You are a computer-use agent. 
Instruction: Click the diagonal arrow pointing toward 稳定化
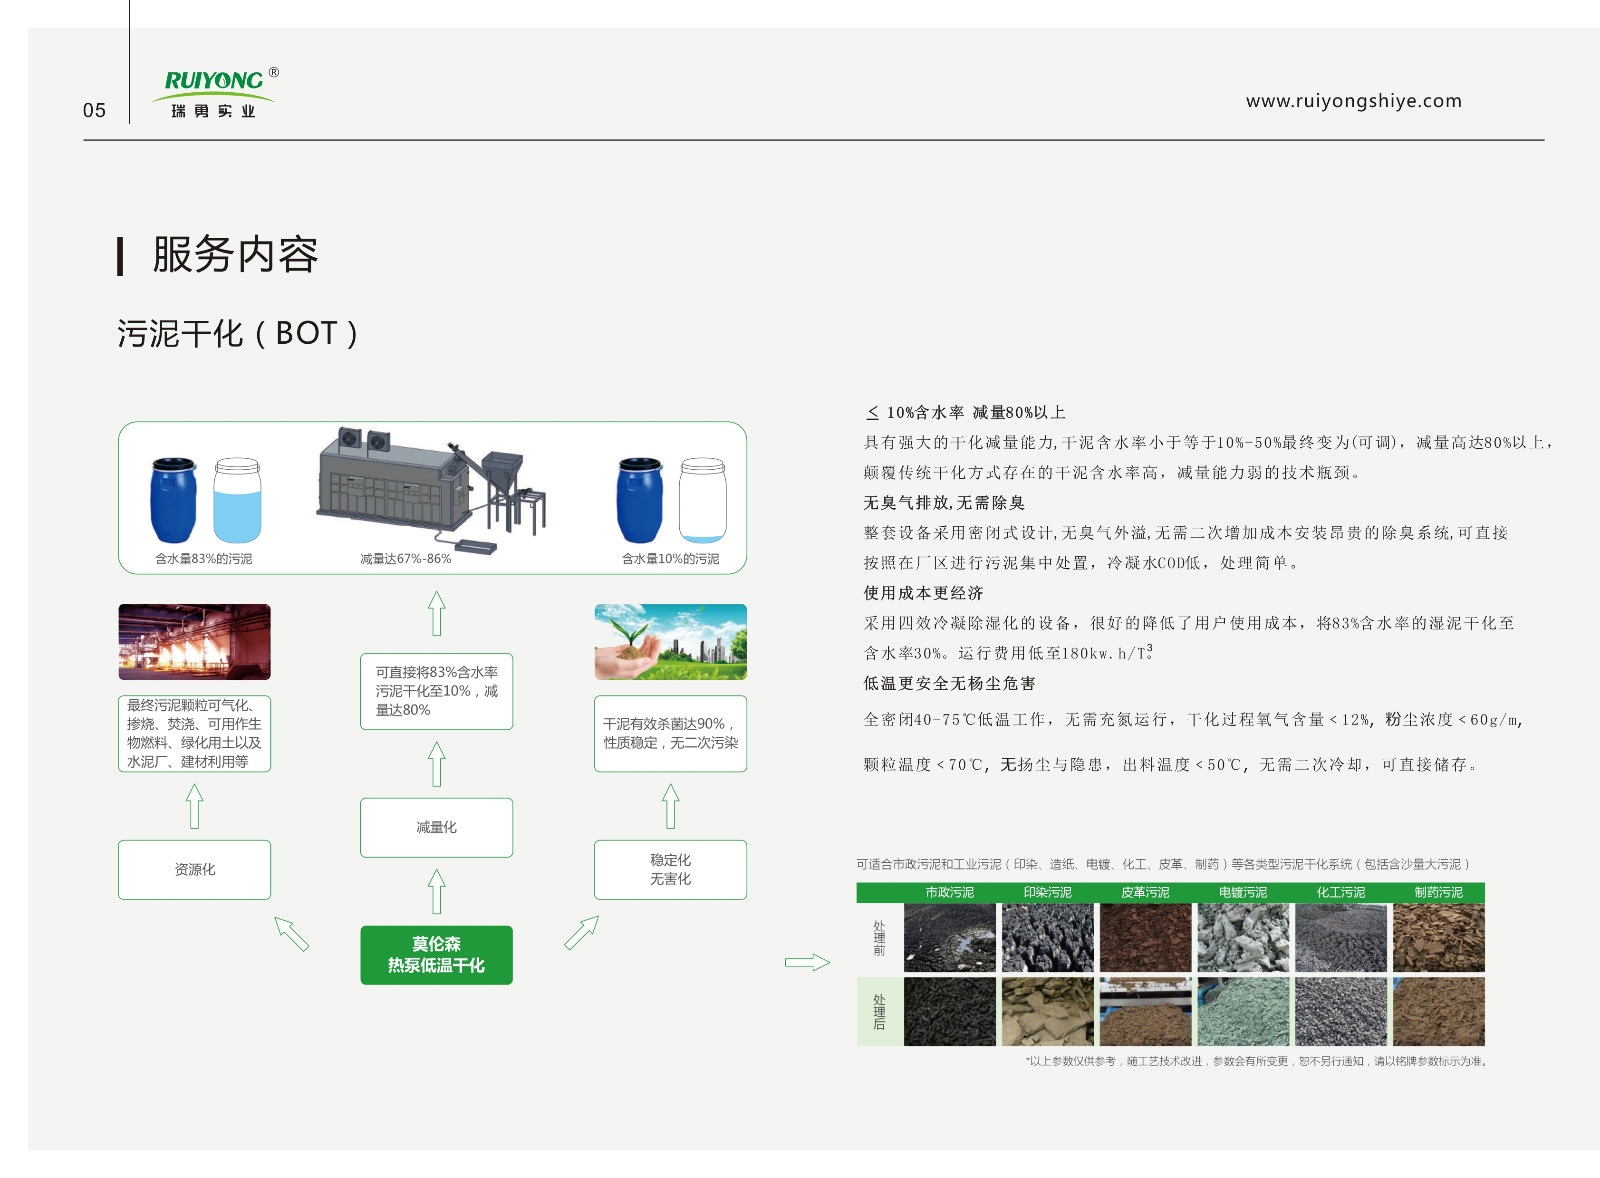pos(581,933)
